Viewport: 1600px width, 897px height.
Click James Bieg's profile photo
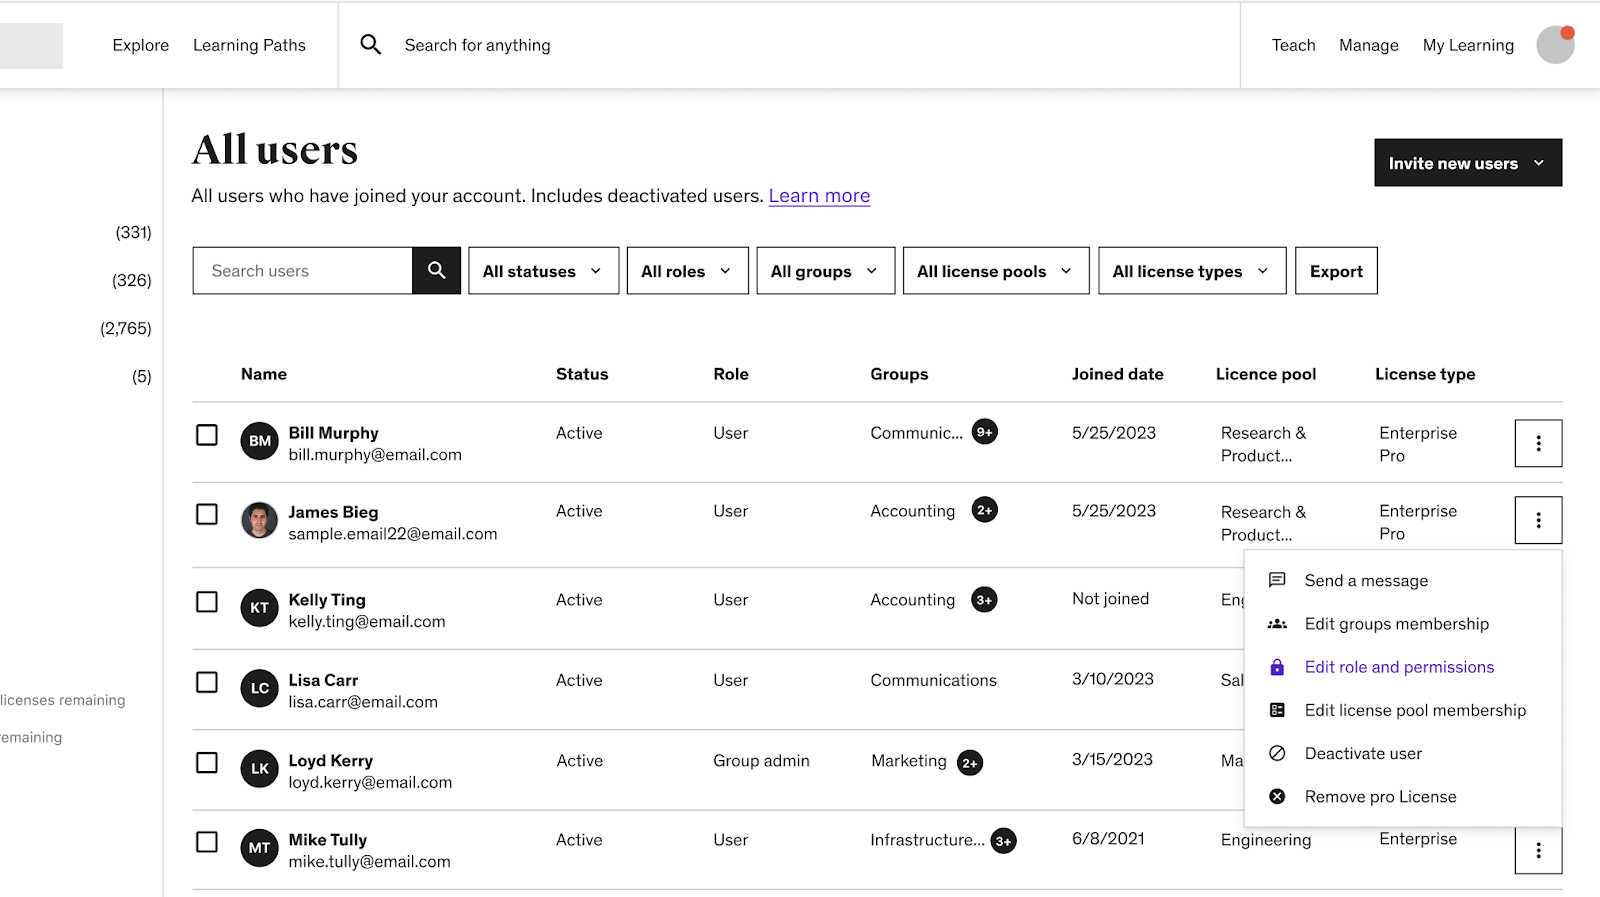pos(259,521)
